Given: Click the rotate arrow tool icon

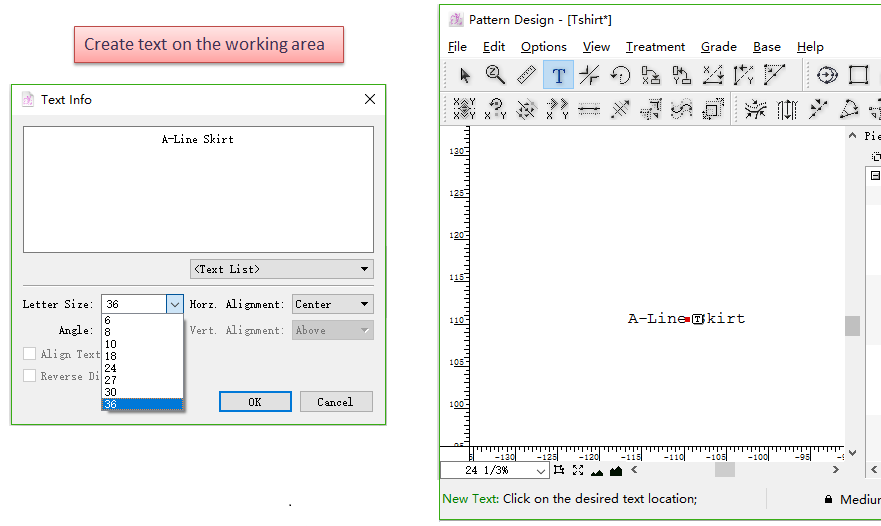Looking at the screenshot, I should (620, 75).
